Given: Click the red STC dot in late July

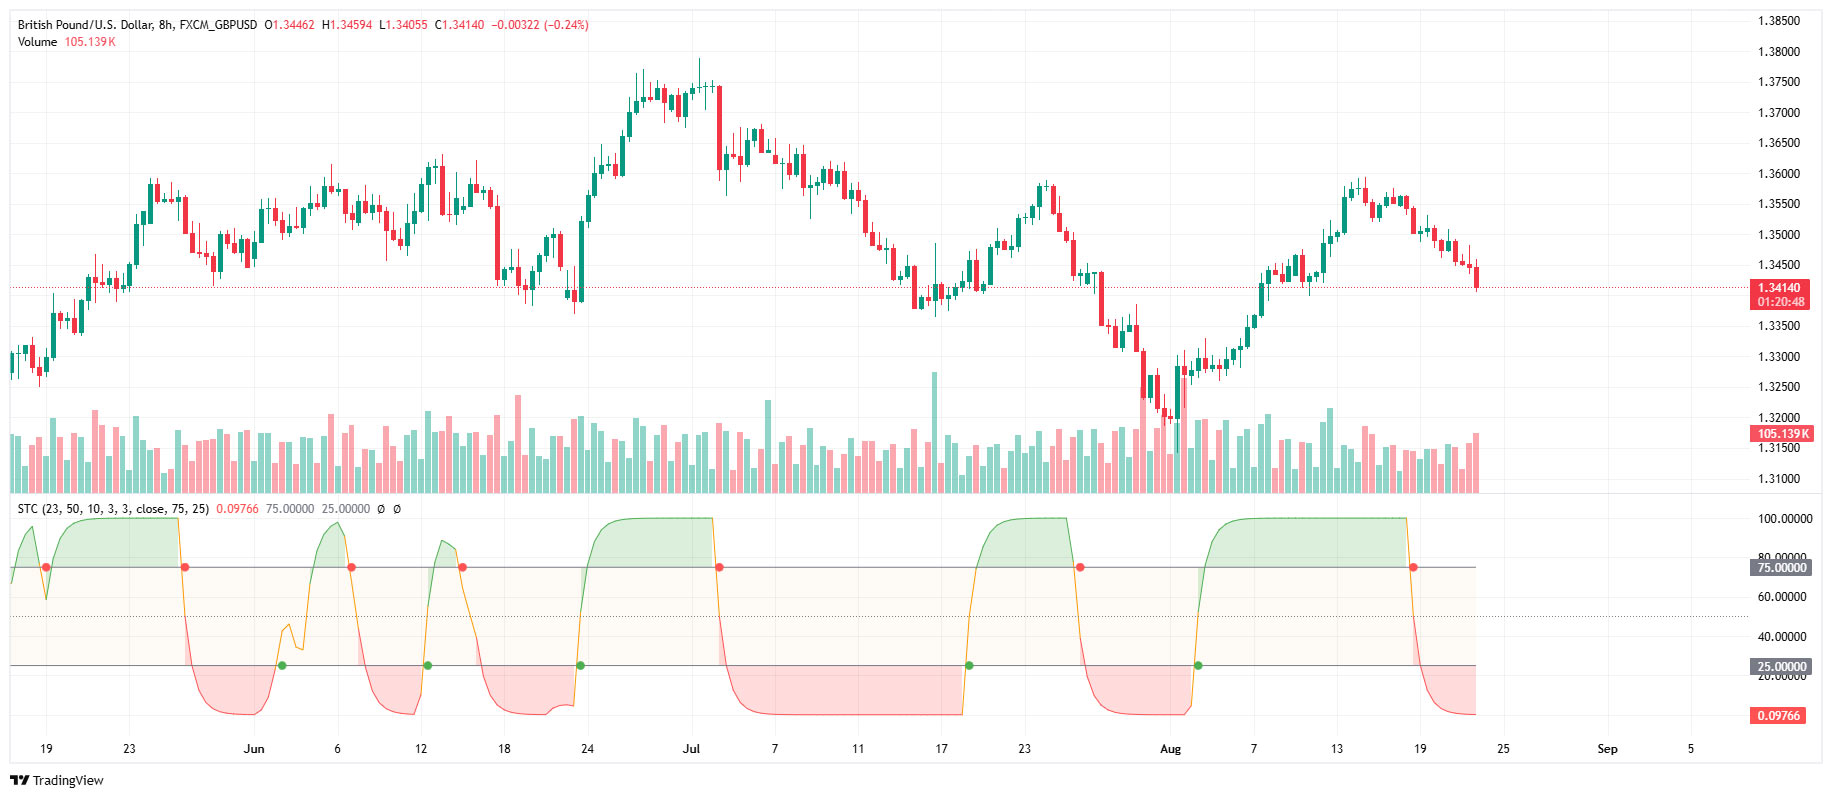Looking at the screenshot, I should coord(1080,568).
